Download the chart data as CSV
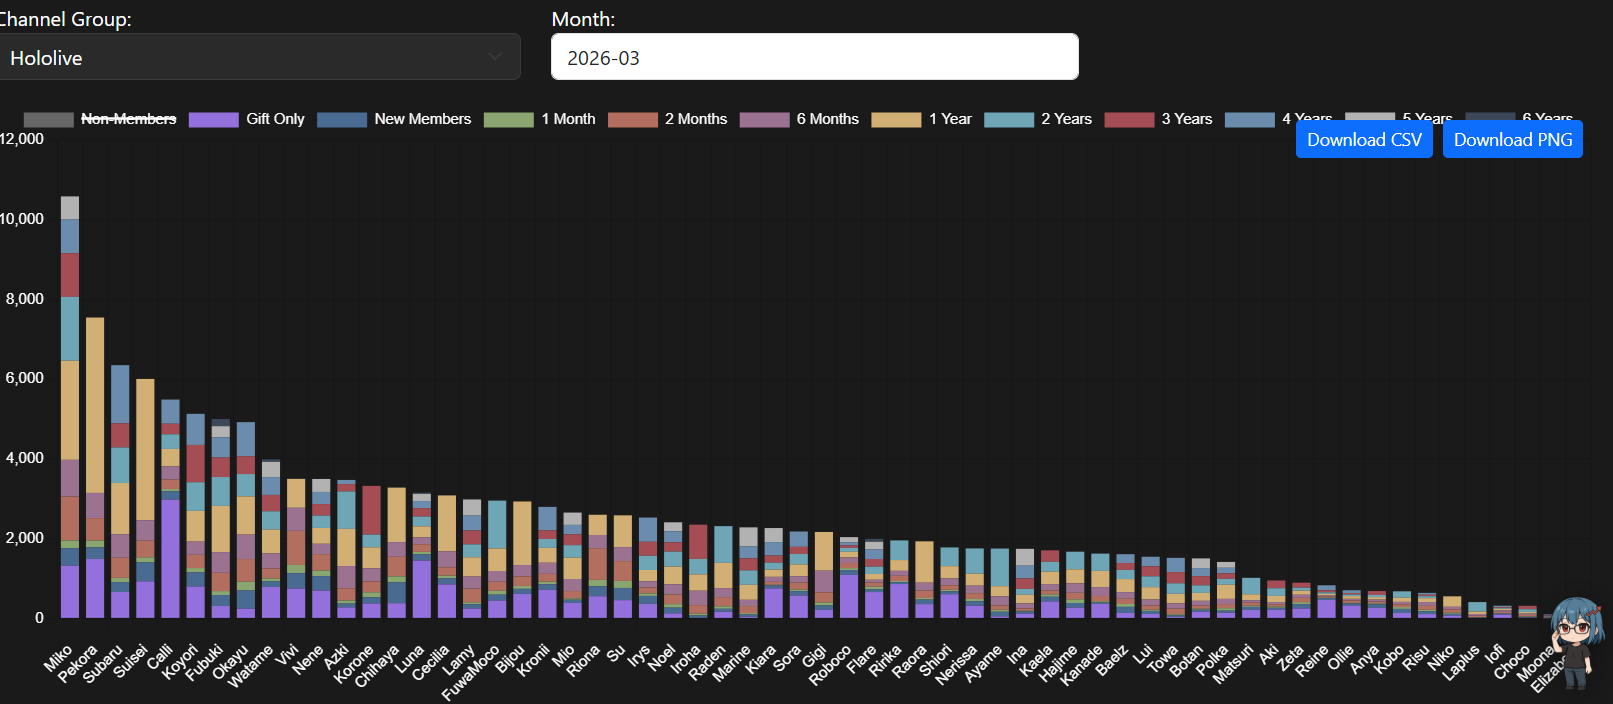The width and height of the screenshot is (1613, 704). point(1364,139)
